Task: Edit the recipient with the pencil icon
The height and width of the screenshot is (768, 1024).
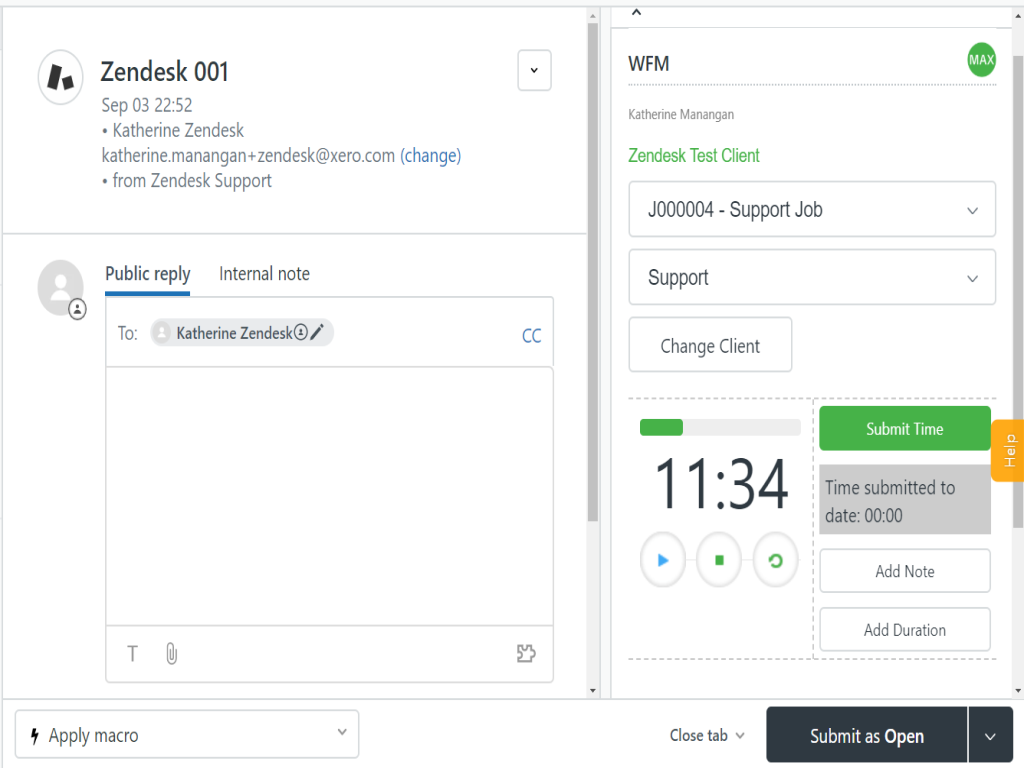Action: [x=317, y=333]
